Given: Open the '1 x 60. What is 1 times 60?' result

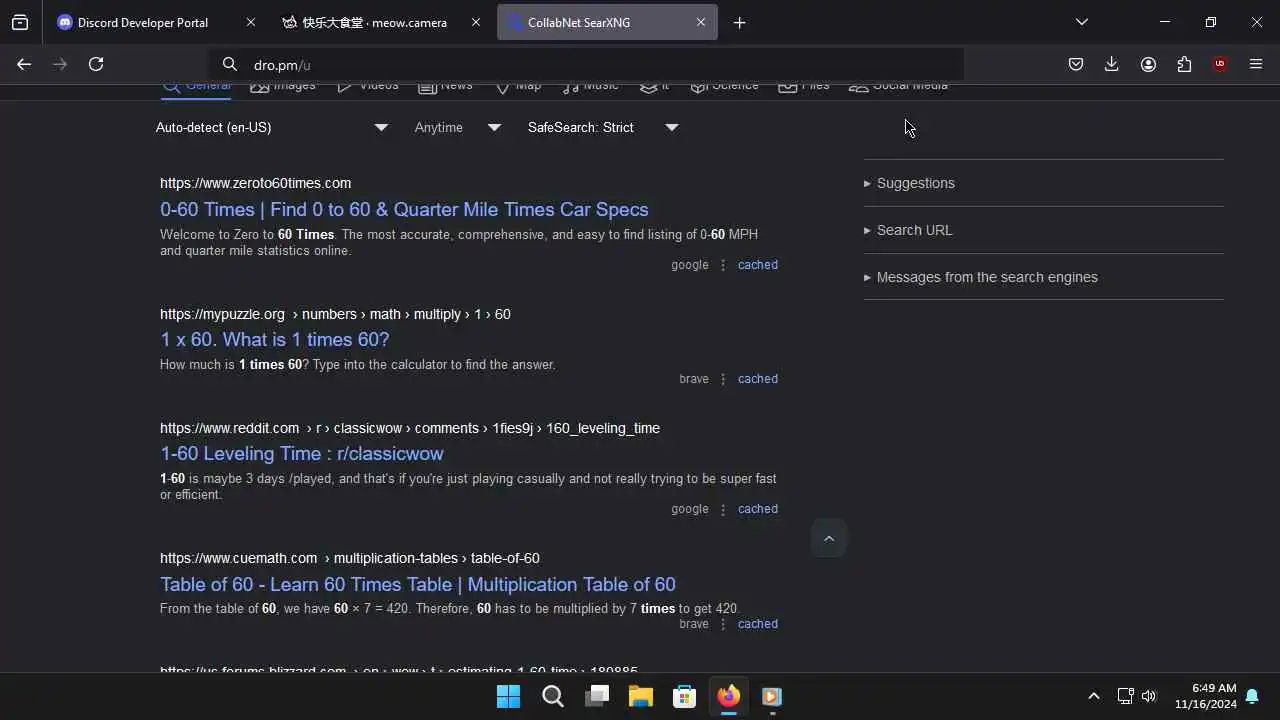Looking at the screenshot, I should point(274,339).
